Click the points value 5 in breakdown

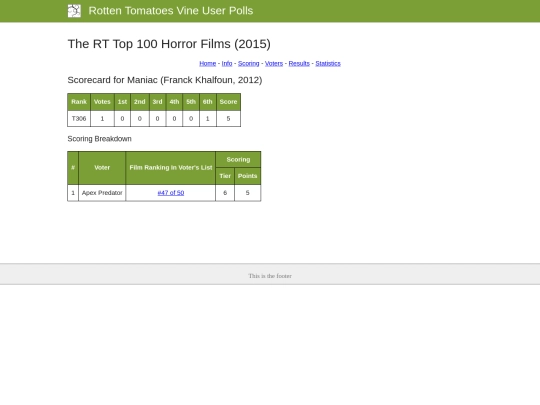248,193
